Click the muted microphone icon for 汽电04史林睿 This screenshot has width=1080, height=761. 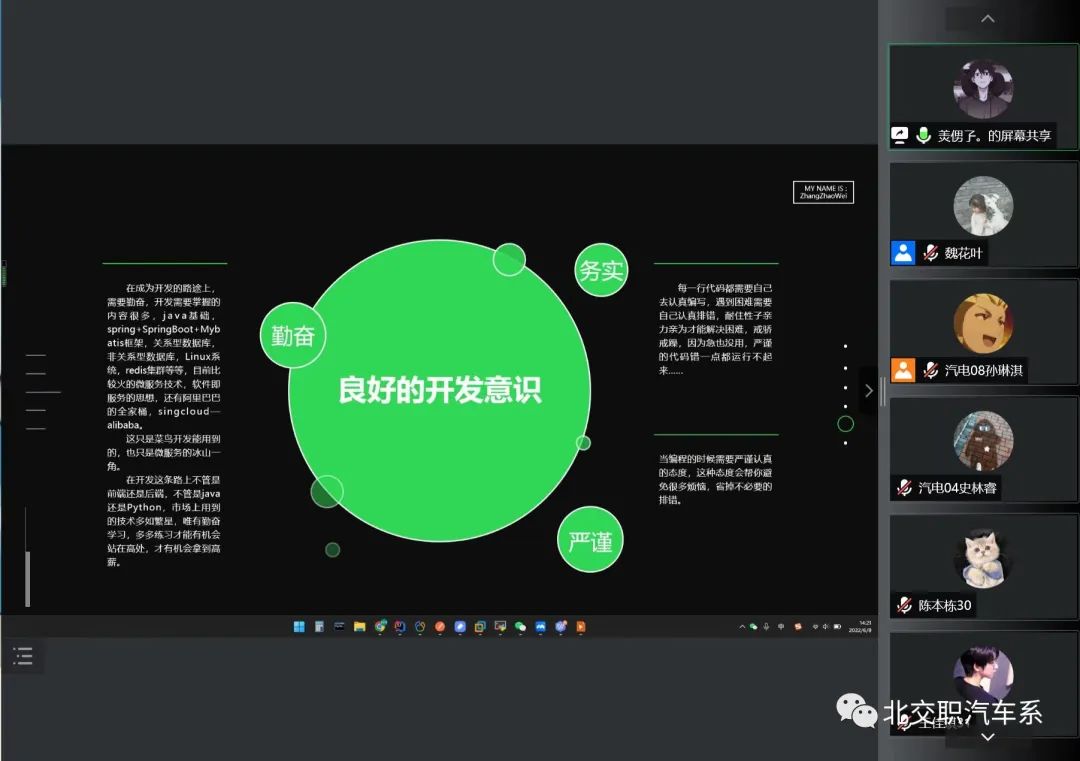click(904, 488)
